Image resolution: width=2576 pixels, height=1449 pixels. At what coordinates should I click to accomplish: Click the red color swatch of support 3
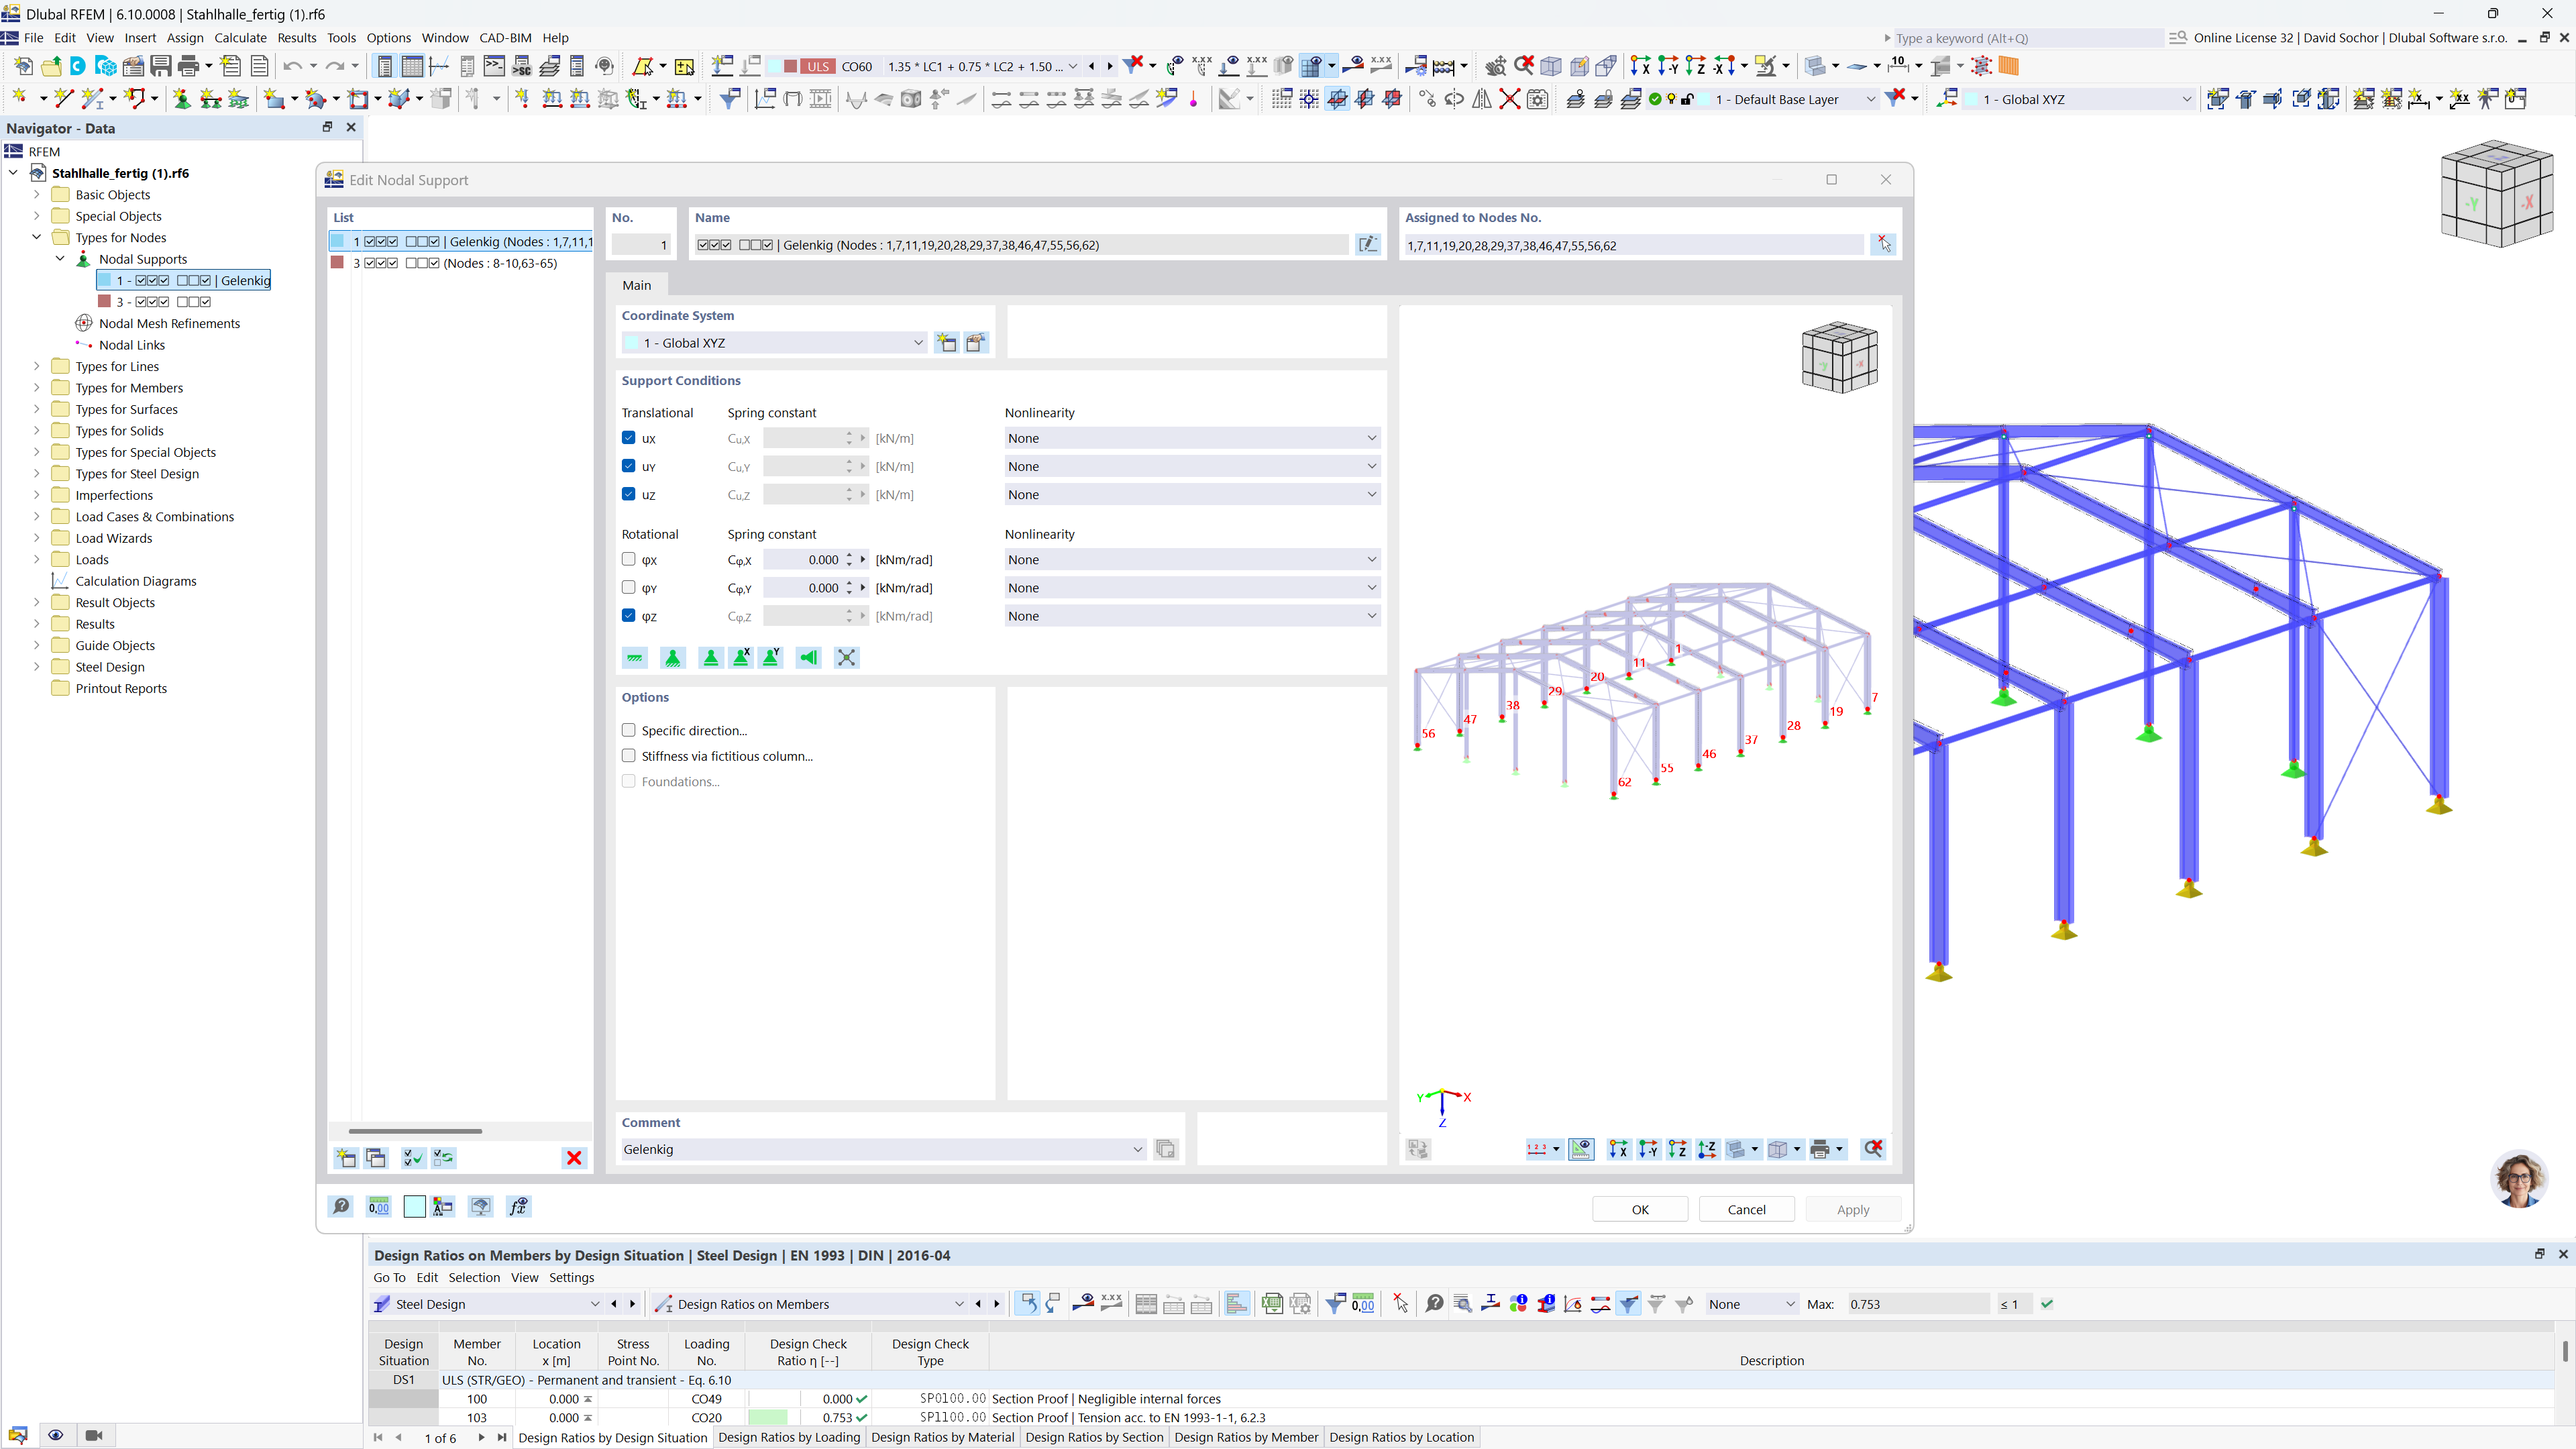click(338, 263)
